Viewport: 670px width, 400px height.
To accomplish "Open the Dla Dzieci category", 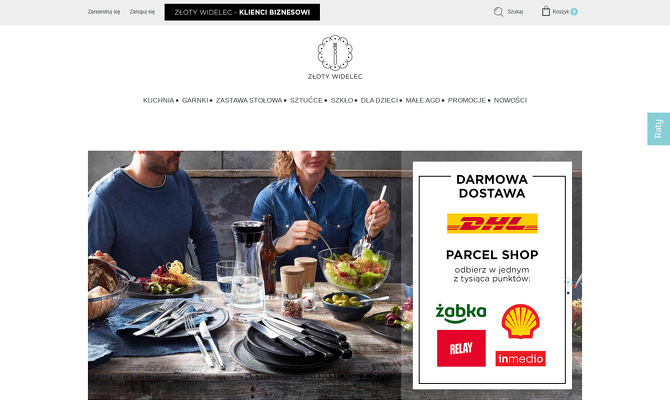I will [379, 100].
